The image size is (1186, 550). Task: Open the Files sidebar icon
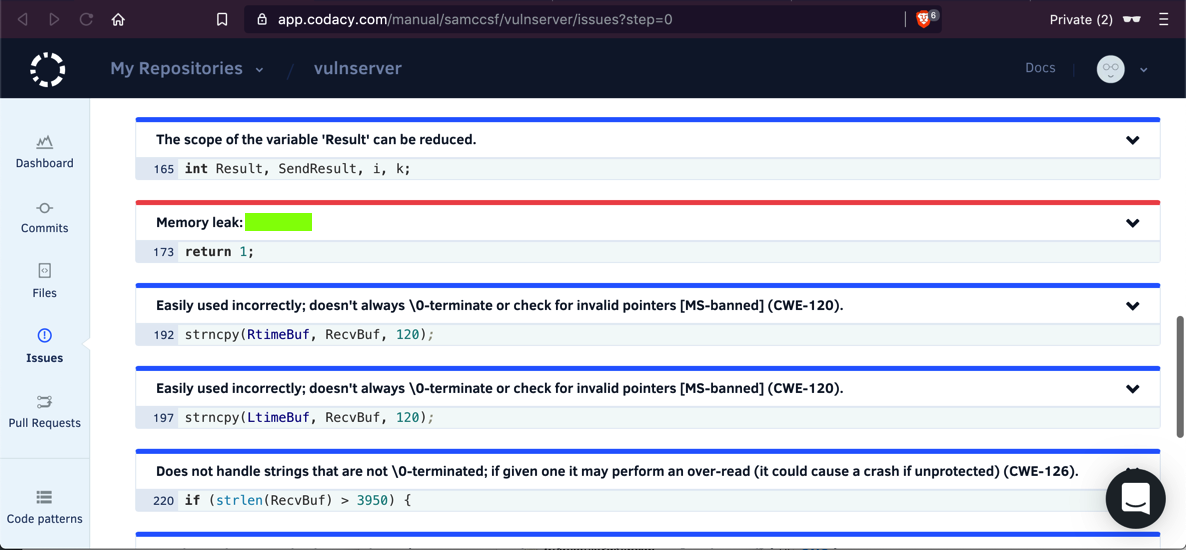(x=45, y=271)
